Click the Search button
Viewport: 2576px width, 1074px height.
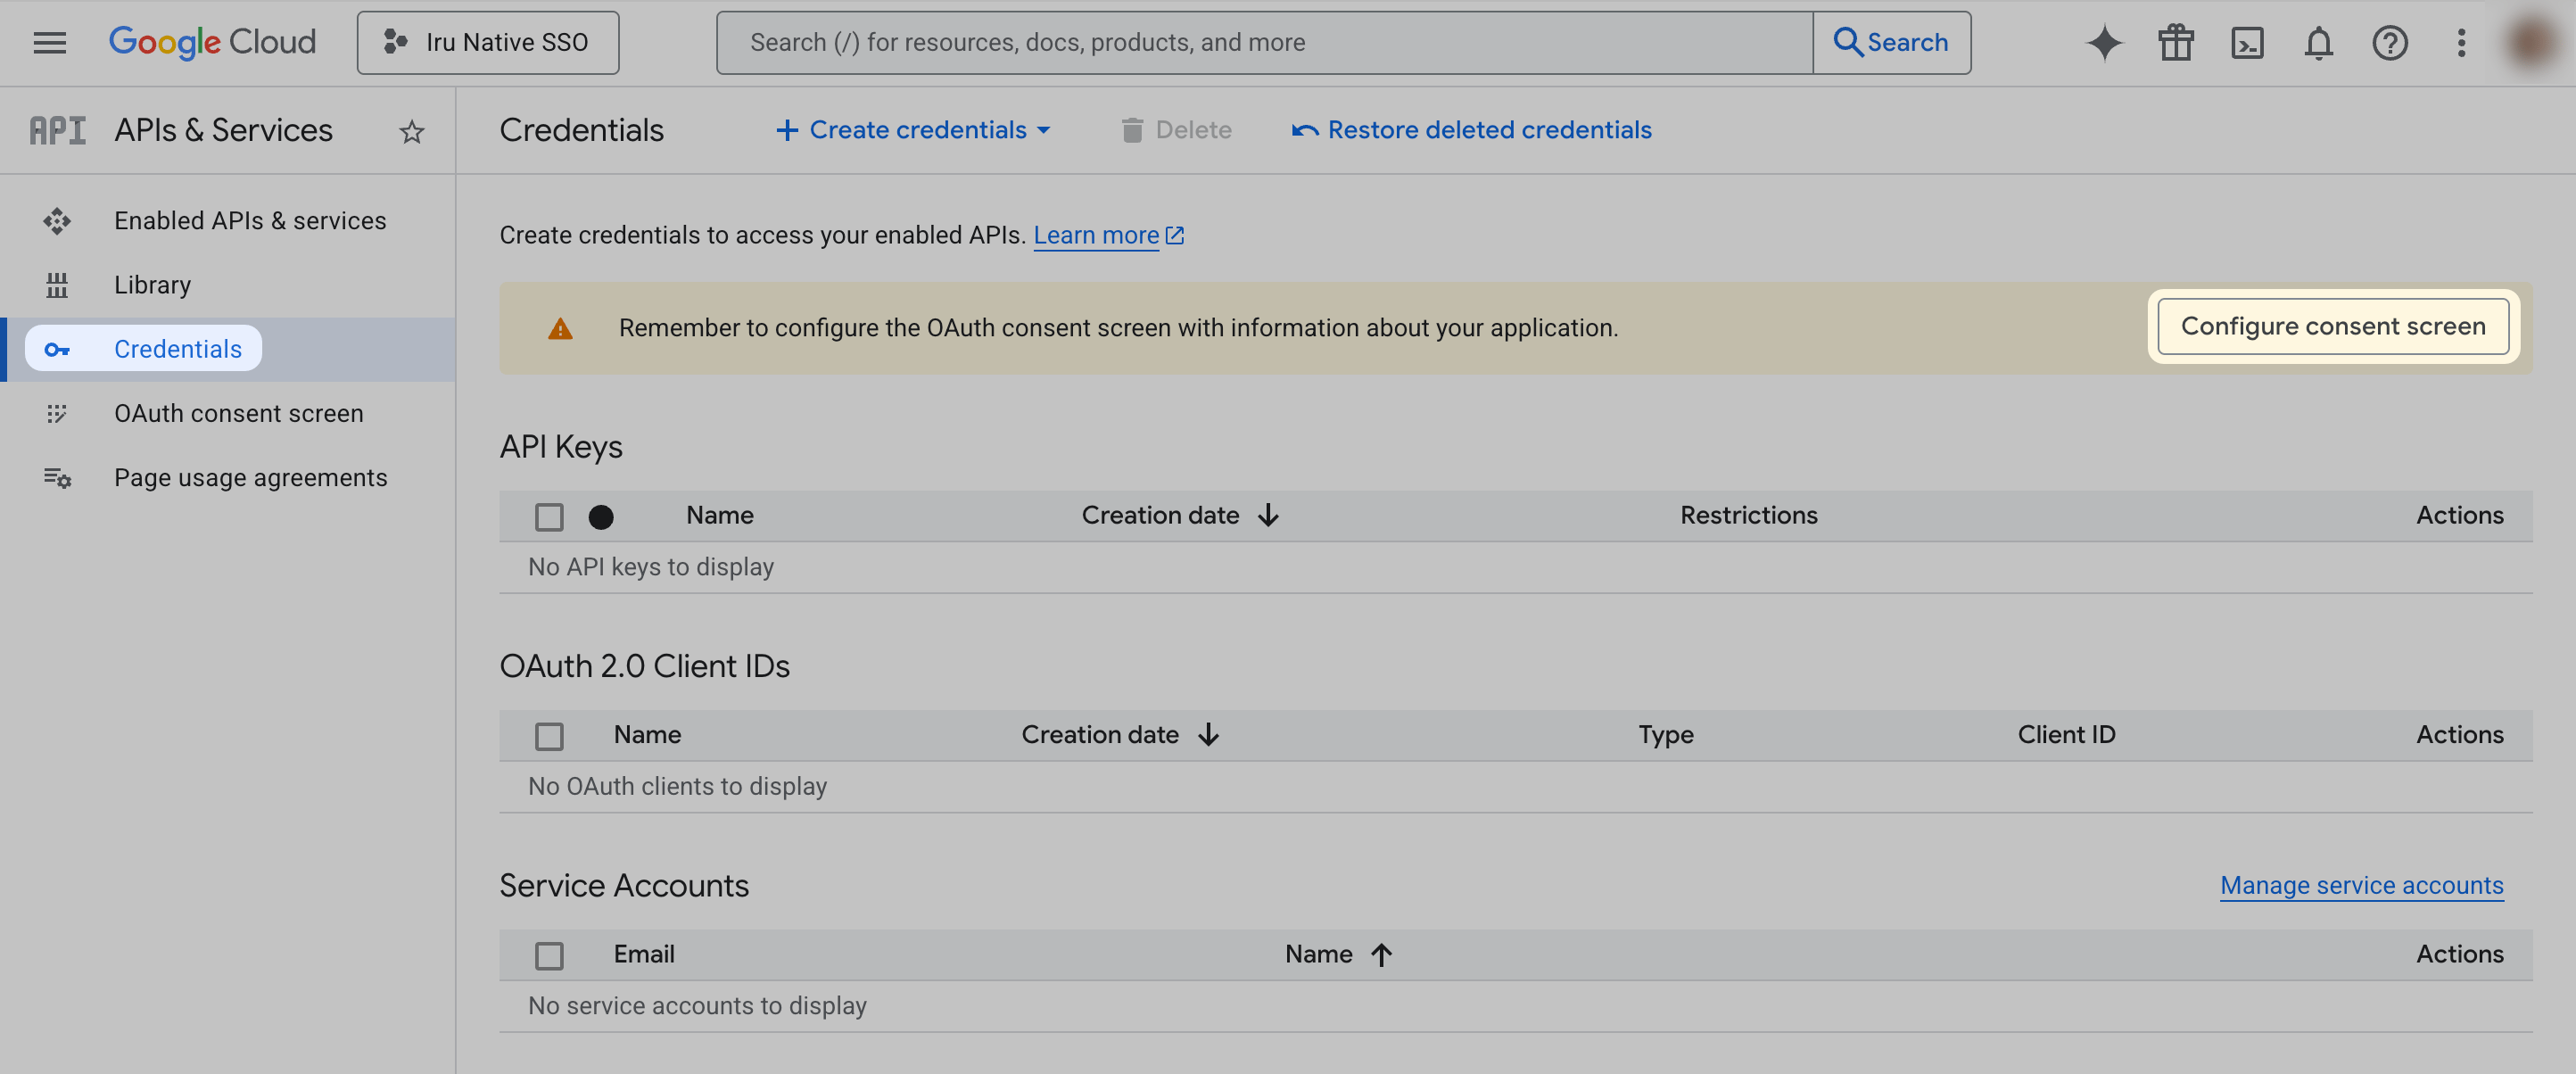(x=1891, y=42)
